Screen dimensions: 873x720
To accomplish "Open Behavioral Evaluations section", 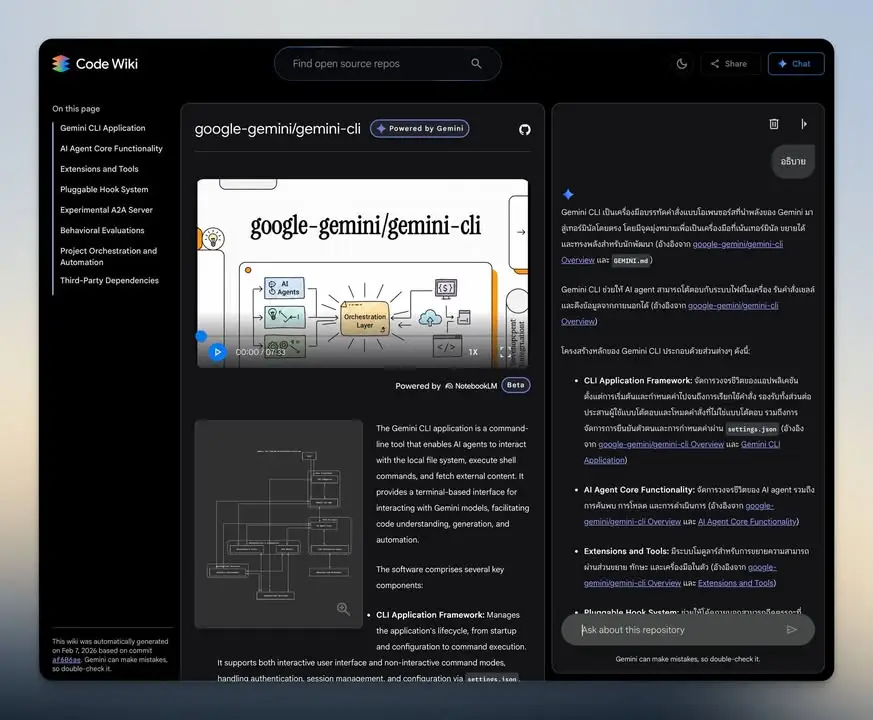I will 102,231.
